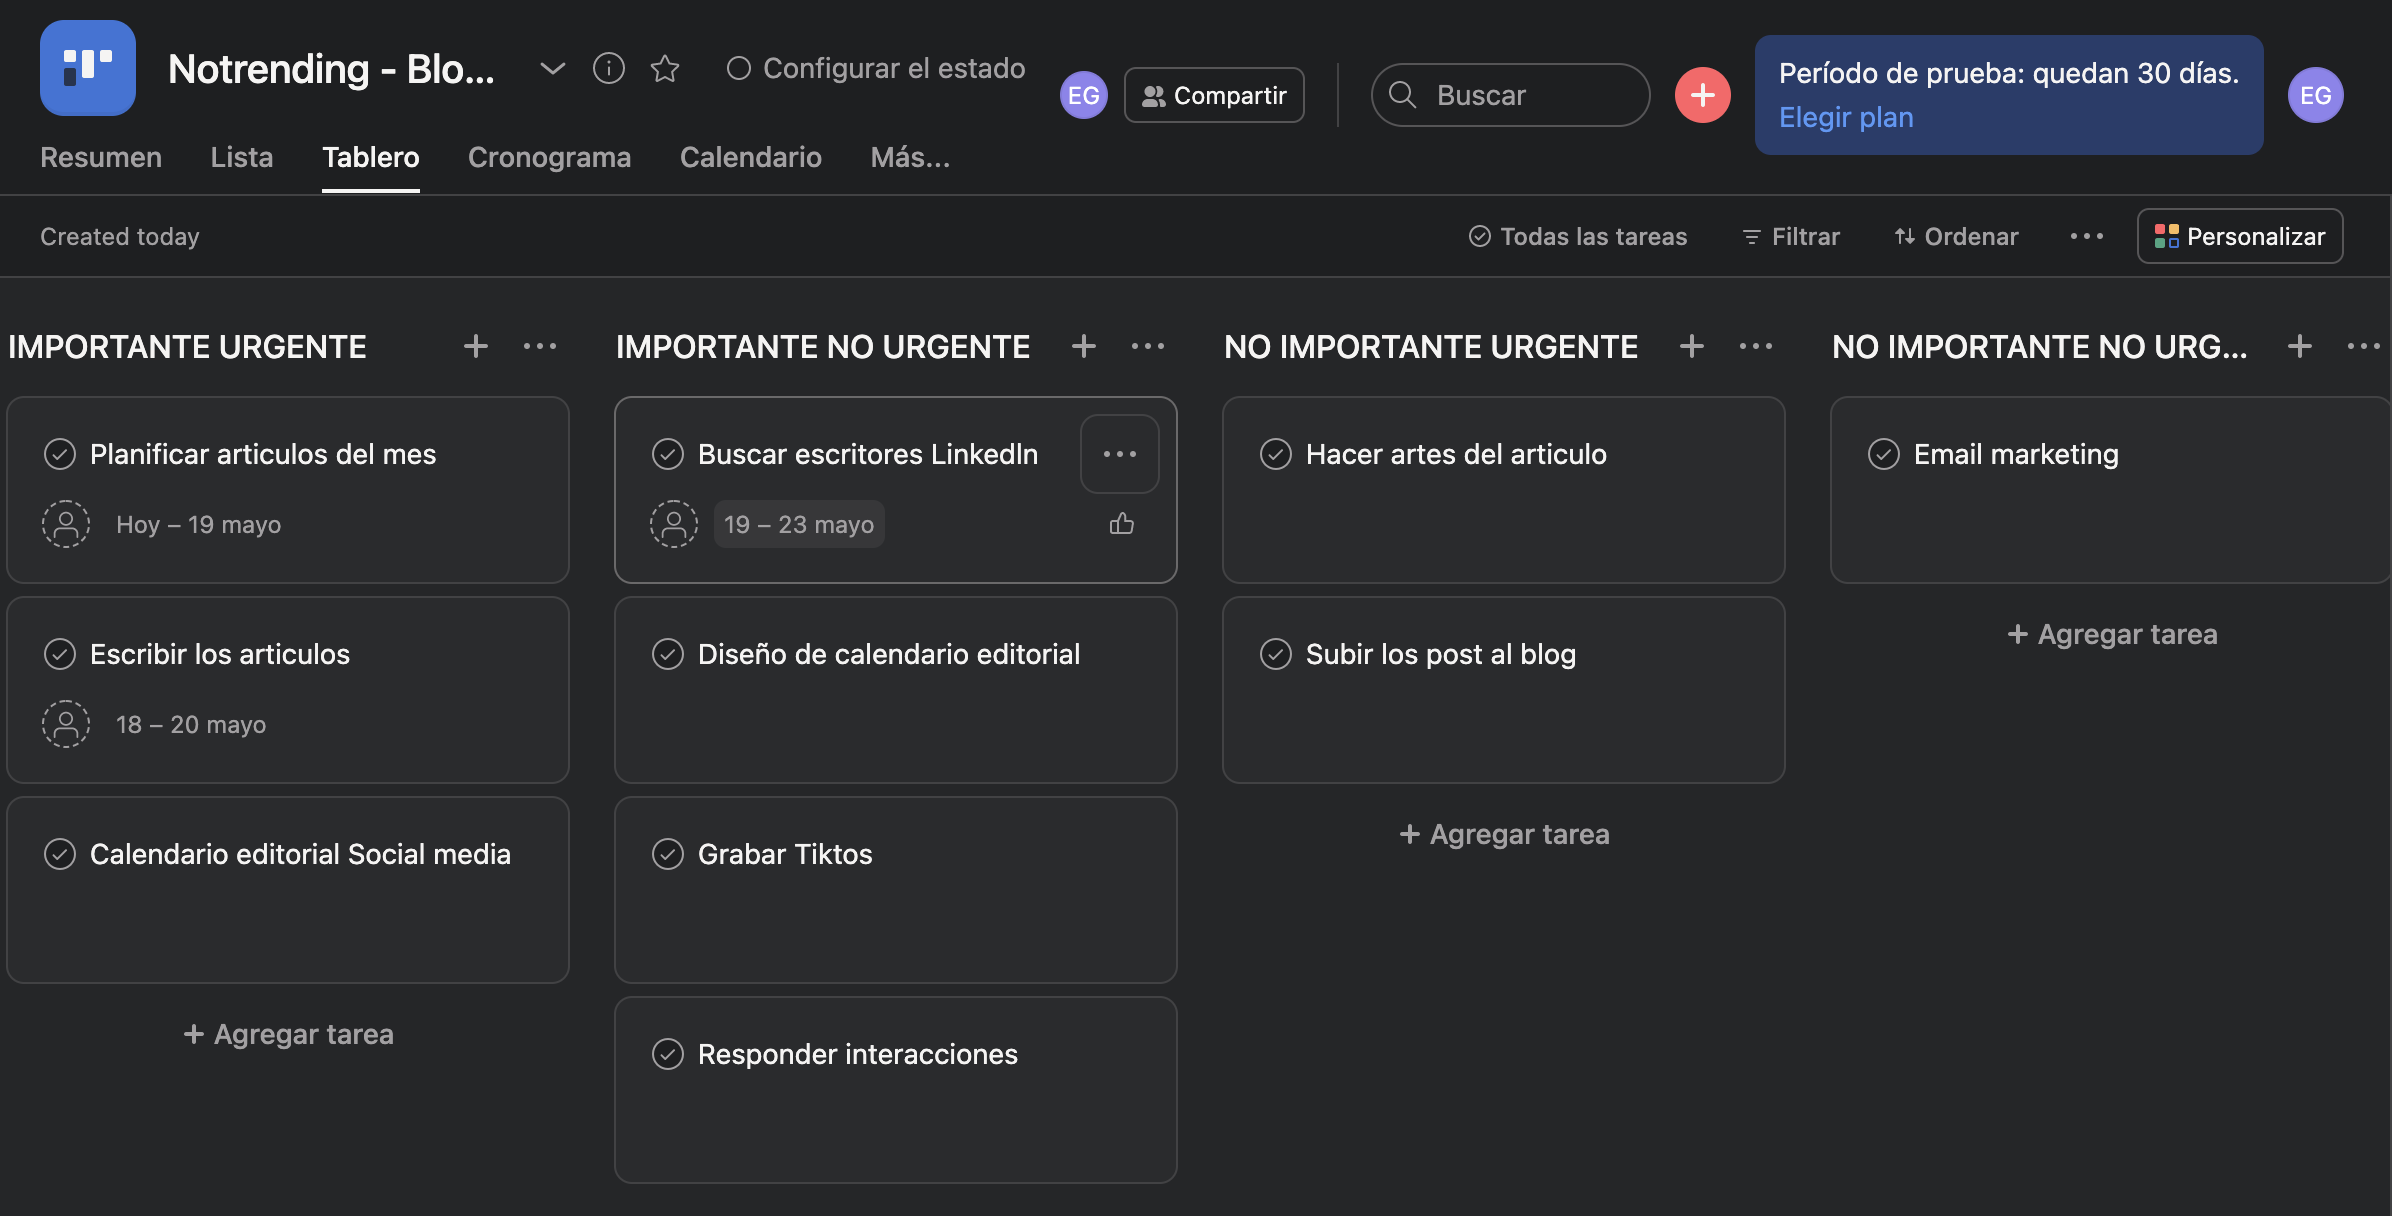Add task to IMPORTANTE URGENTE column header

pos(476,346)
